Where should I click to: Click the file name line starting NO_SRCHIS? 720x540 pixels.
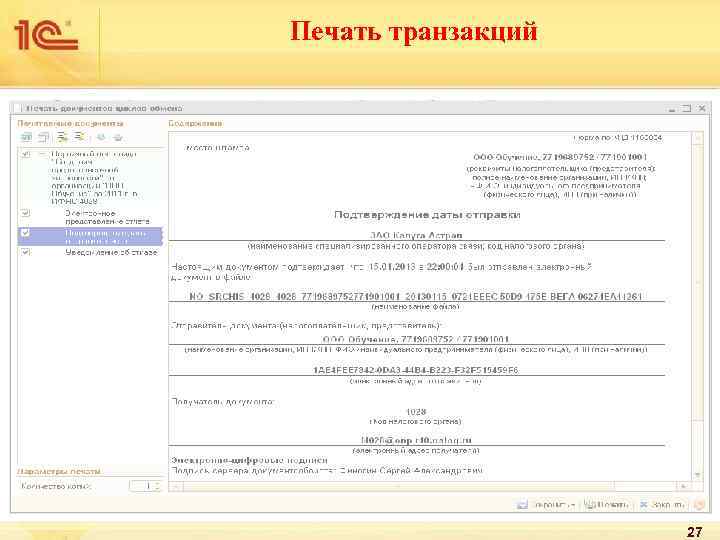416,297
